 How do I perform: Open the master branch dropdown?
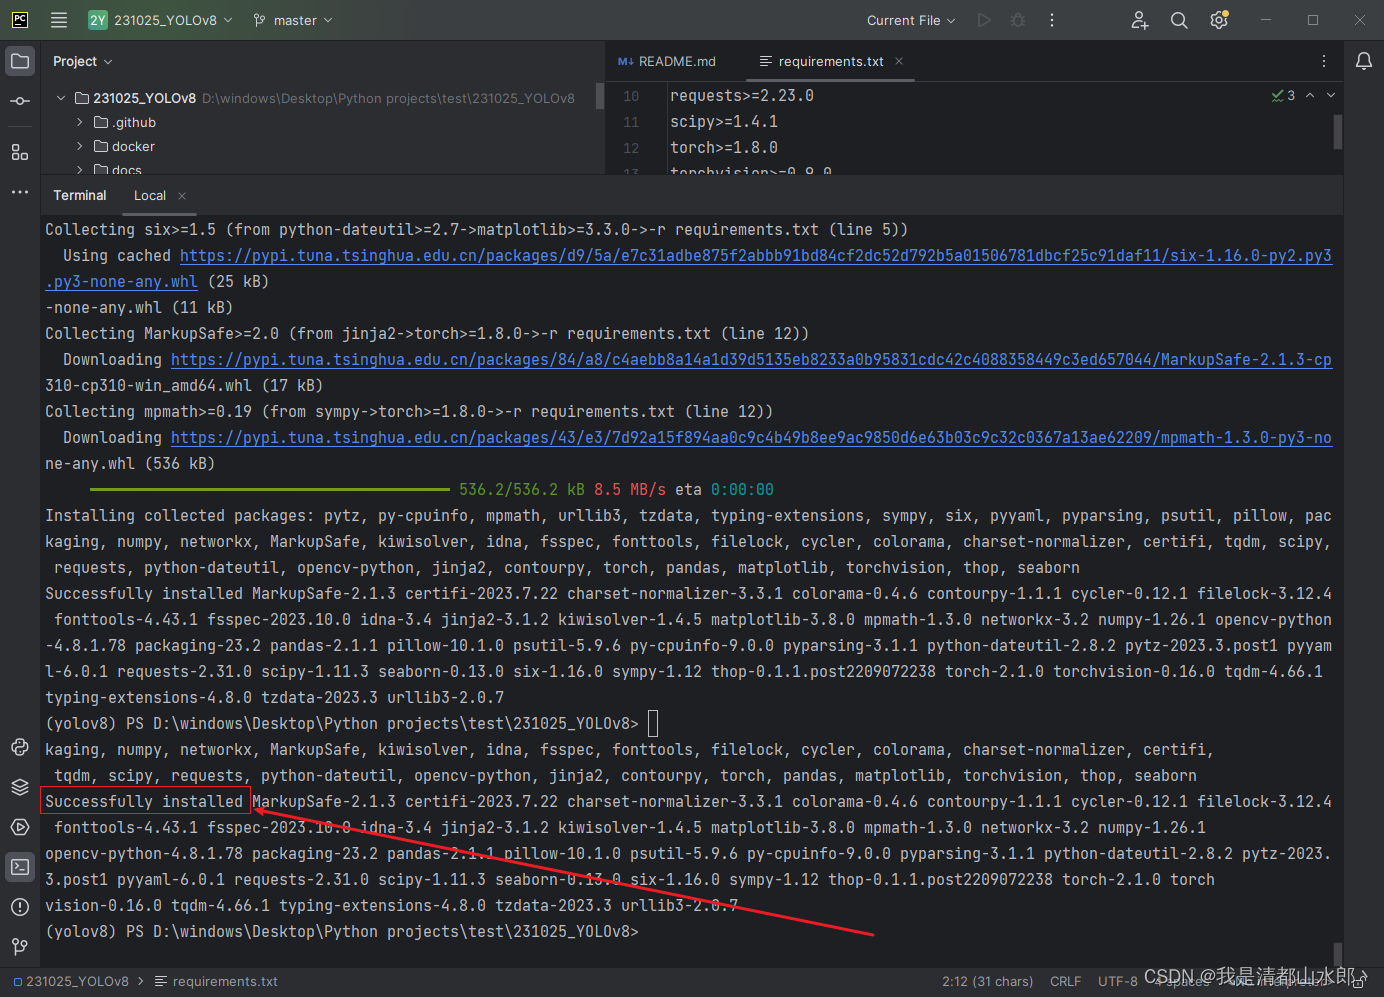click(x=293, y=20)
